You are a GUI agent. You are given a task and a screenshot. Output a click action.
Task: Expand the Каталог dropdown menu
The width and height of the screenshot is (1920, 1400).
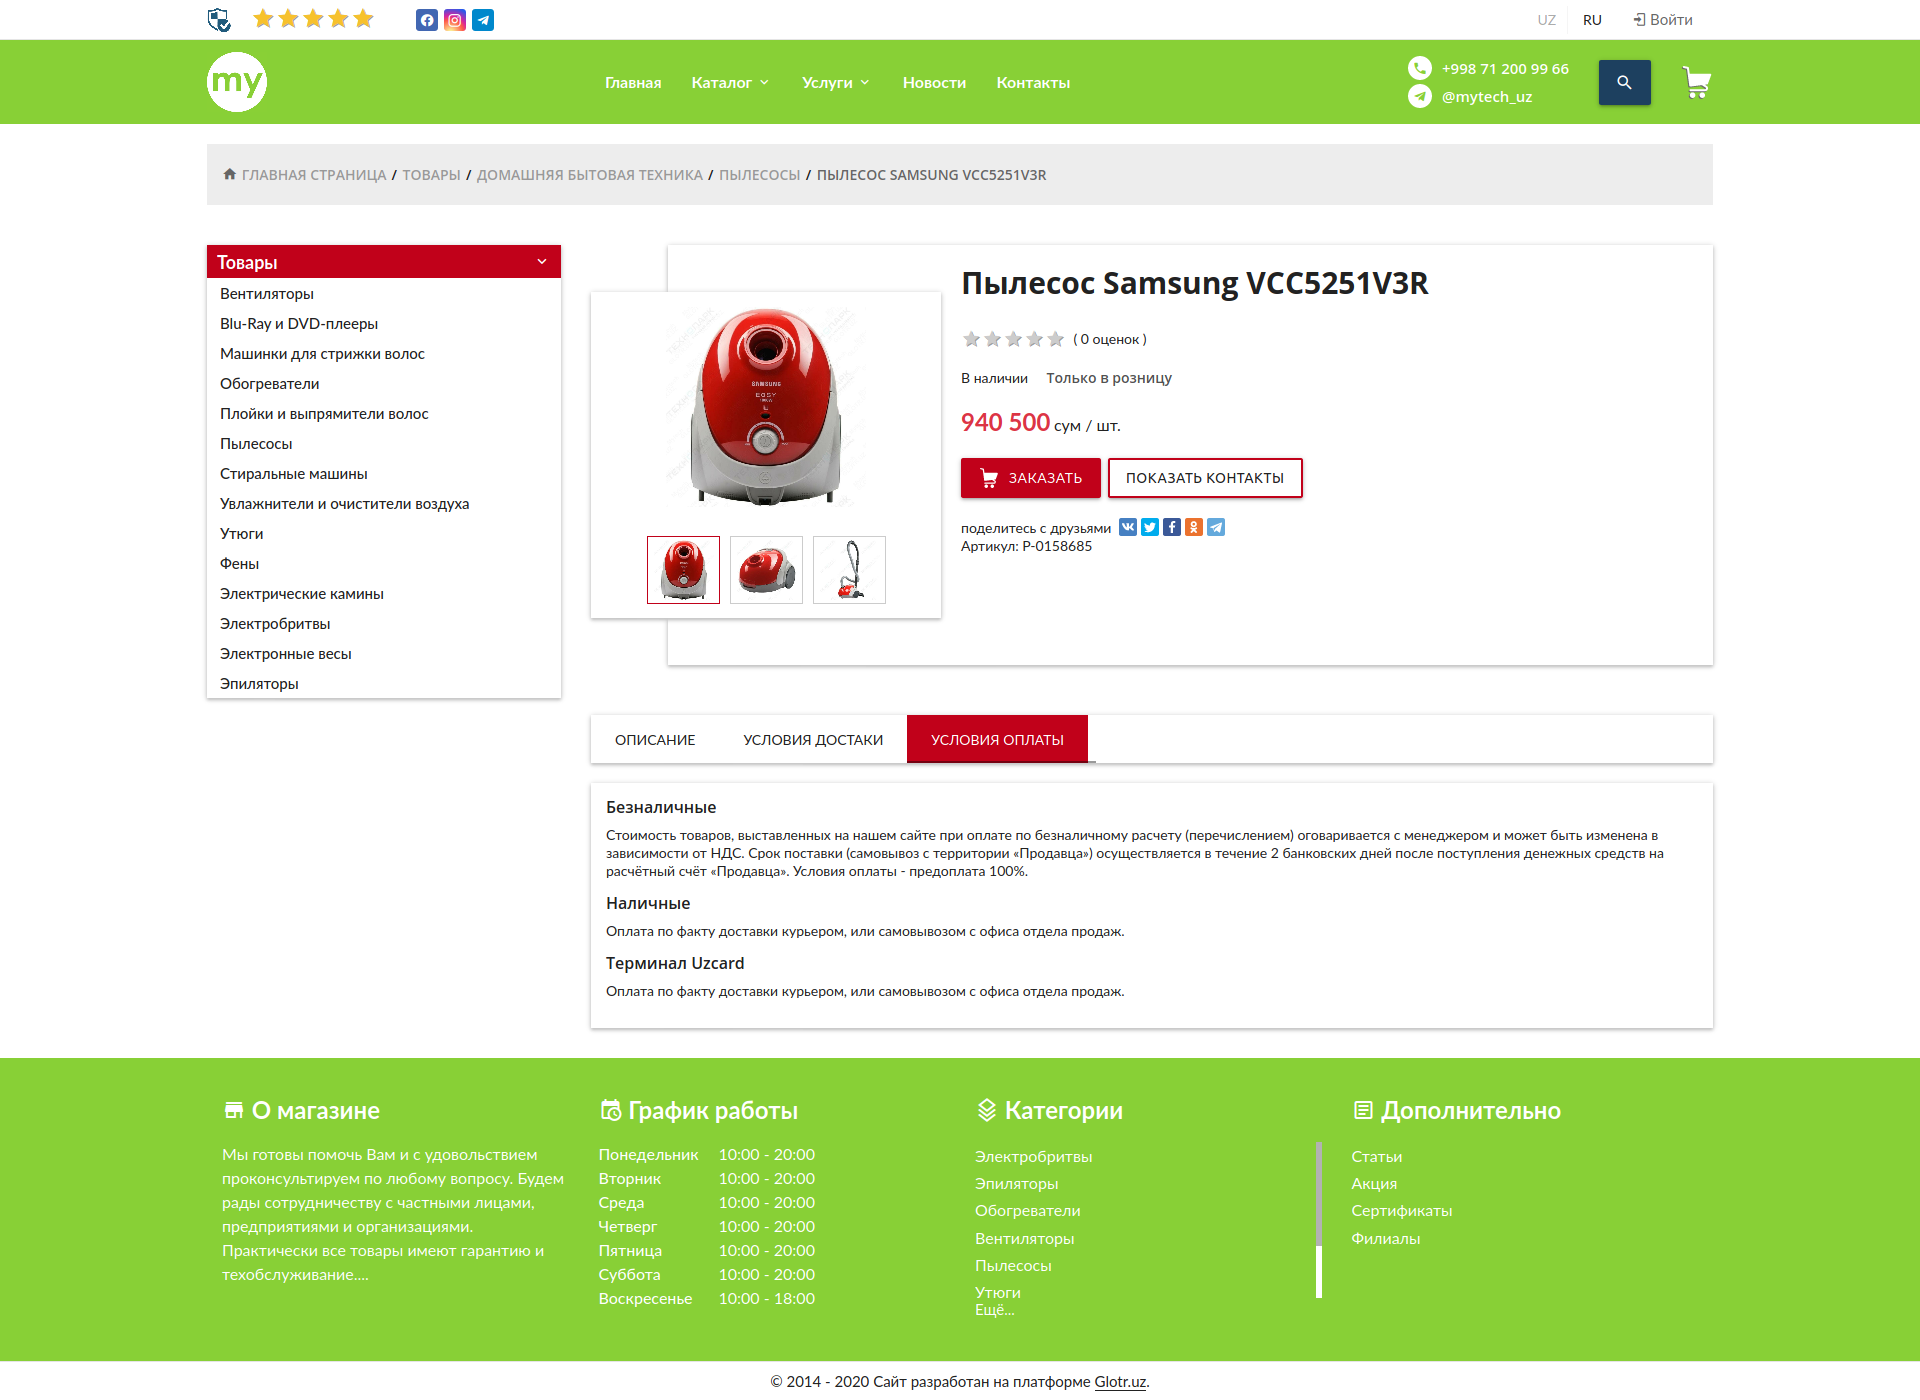730,82
